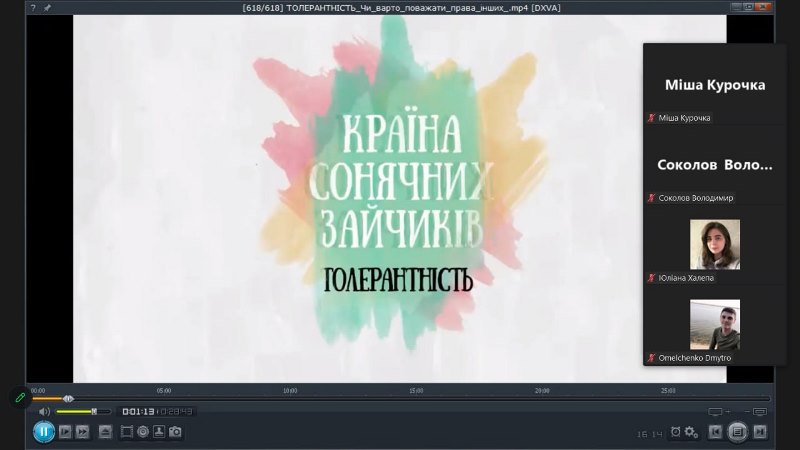Viewport: 800px width, 450px height.
Task: Select Omelchenko Dmytro participant thumbnail
Action: click(714, 325)
